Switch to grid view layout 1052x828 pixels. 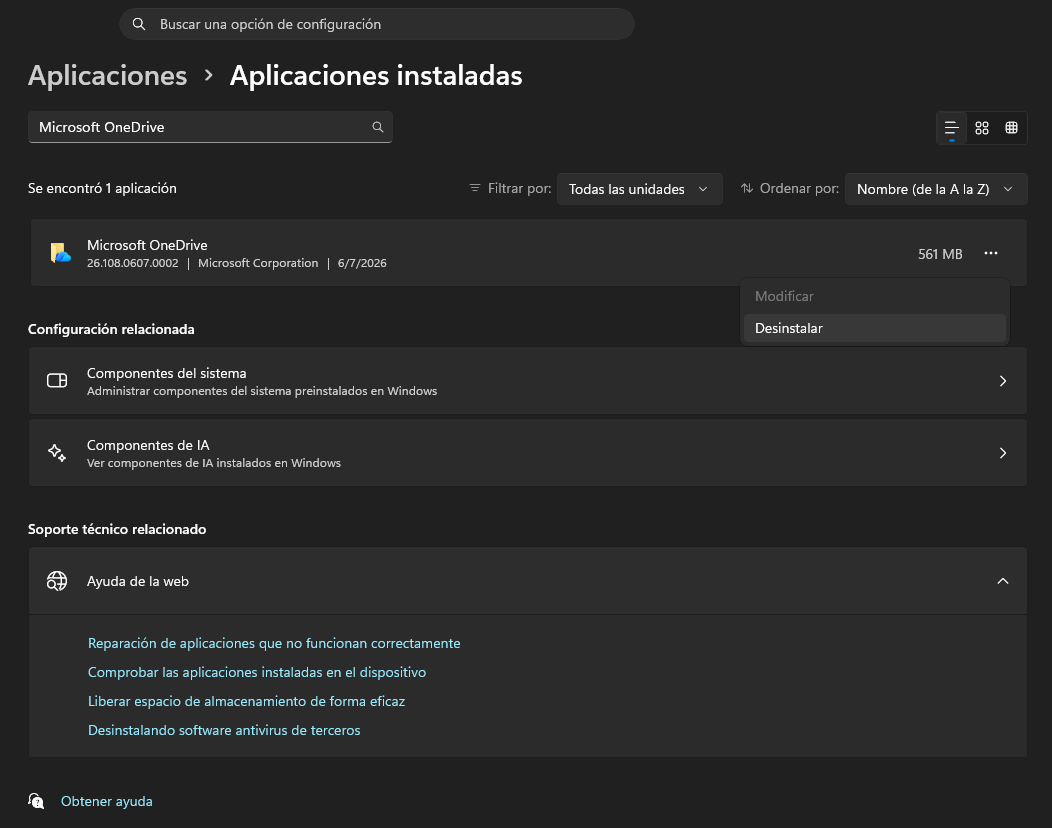982,127
